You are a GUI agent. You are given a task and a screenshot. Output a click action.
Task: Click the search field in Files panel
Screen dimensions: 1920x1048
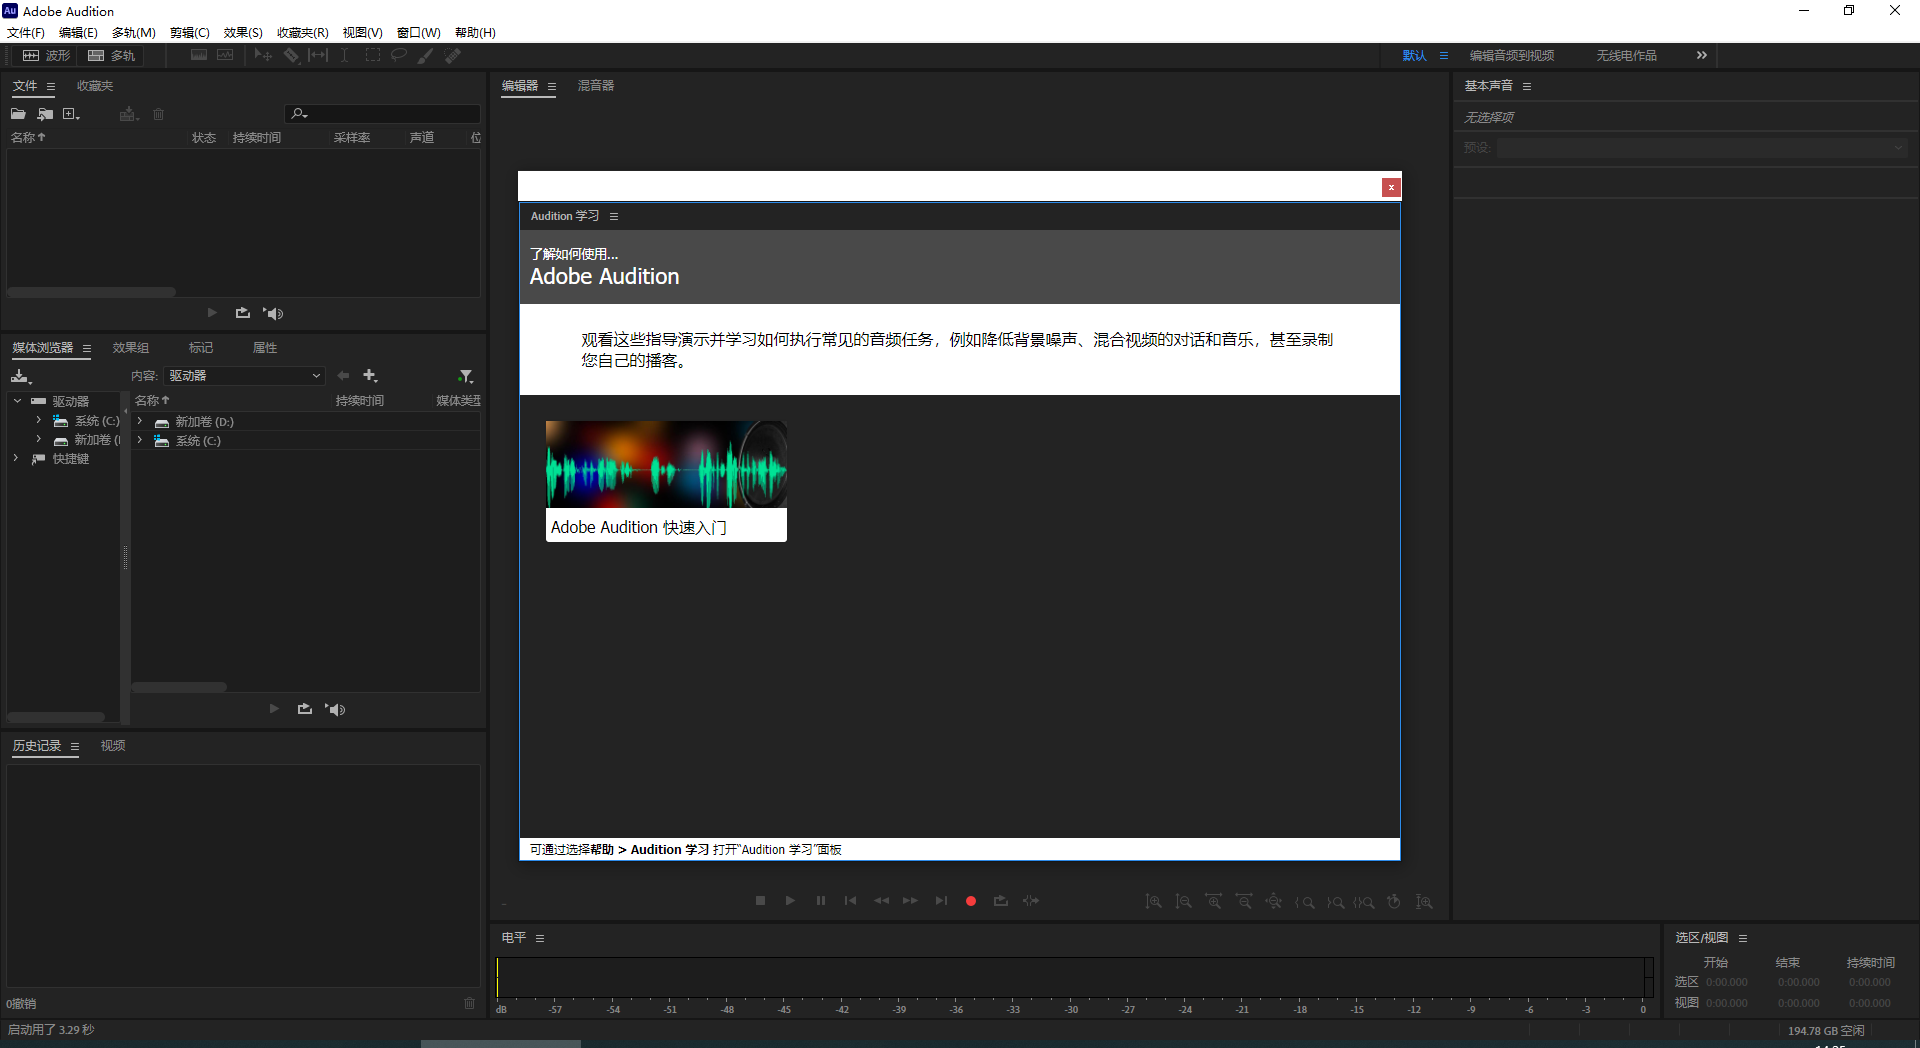pos(380,113)
